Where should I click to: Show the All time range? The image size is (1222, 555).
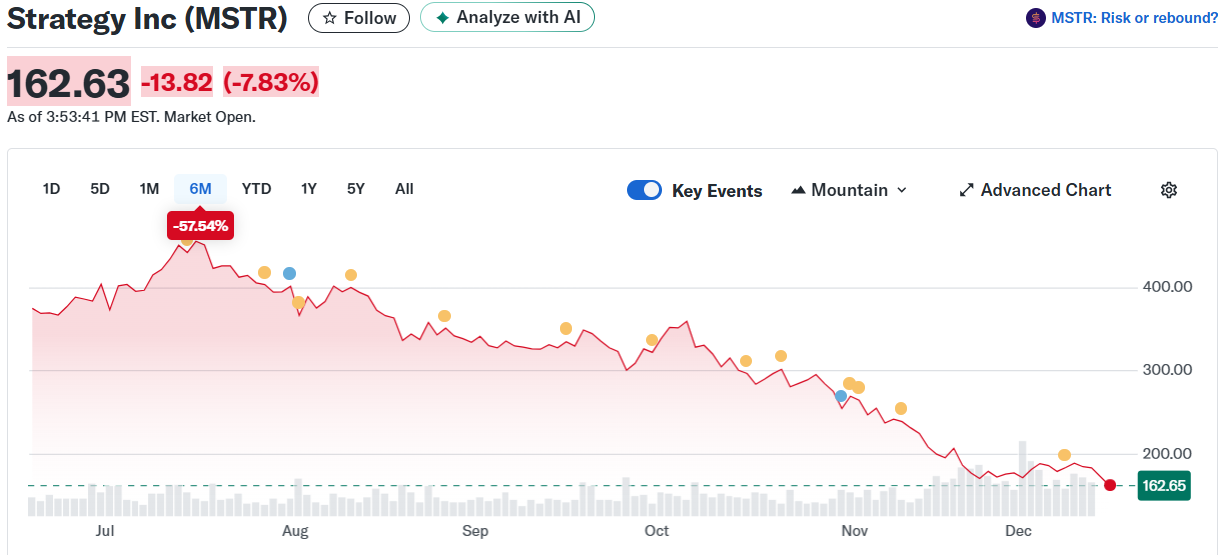tap(404, 189)
